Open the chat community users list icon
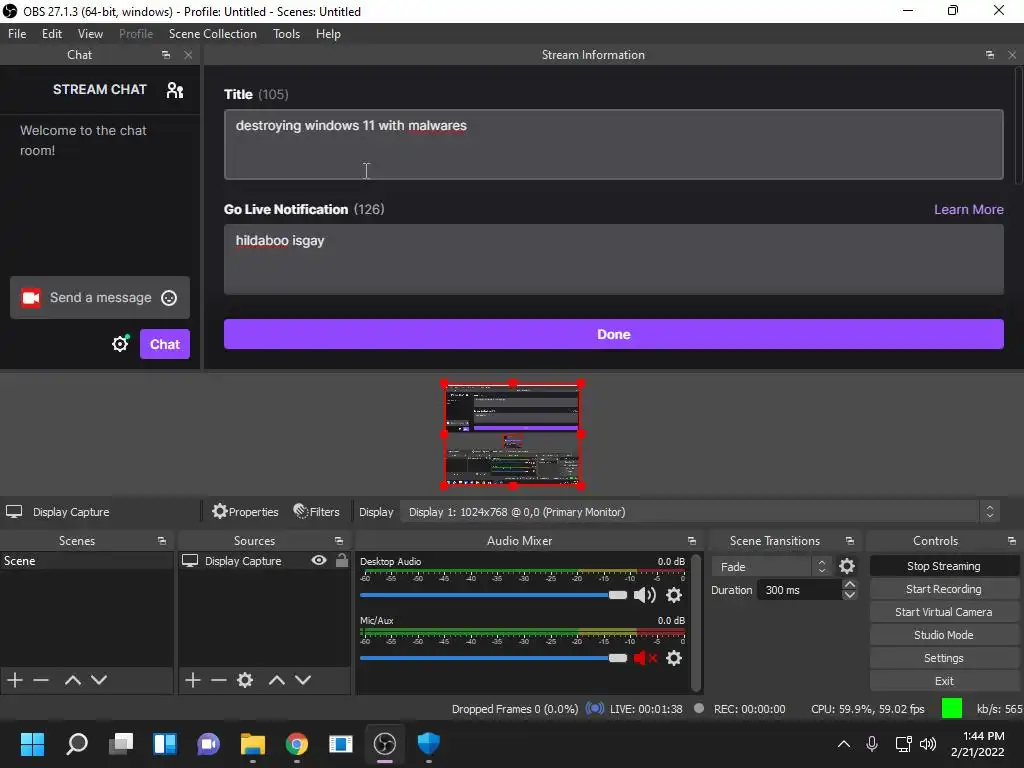 174,89
